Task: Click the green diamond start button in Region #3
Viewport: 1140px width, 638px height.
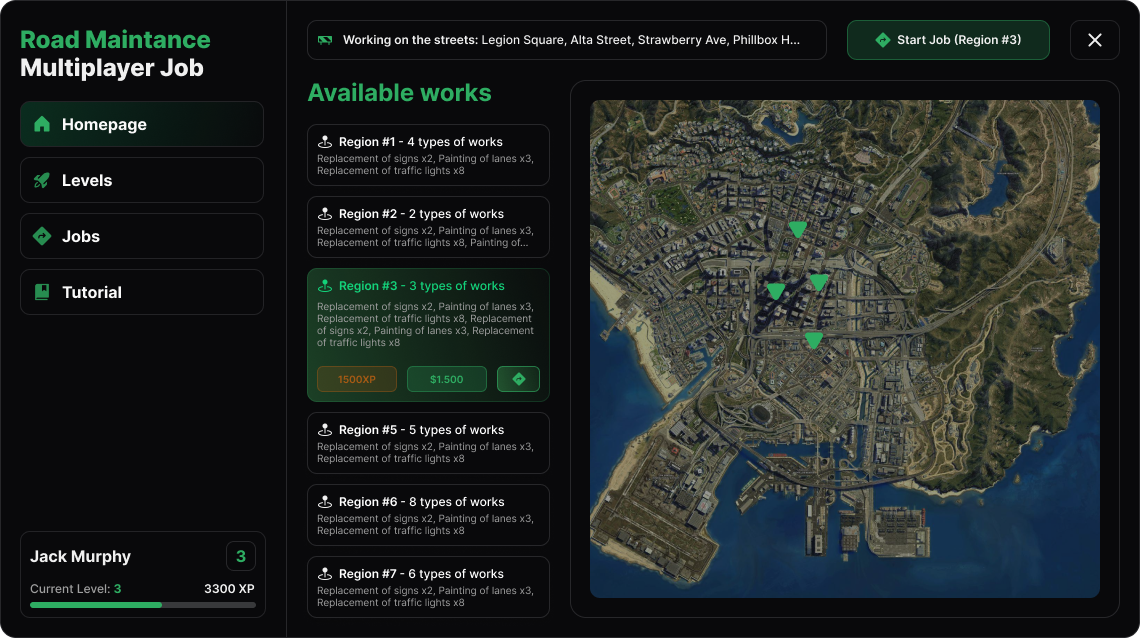Action: tap(518, 379)
